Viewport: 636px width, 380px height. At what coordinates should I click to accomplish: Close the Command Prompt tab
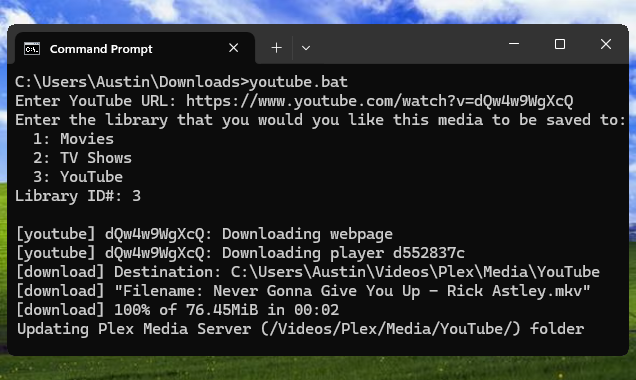click(234, 48)
